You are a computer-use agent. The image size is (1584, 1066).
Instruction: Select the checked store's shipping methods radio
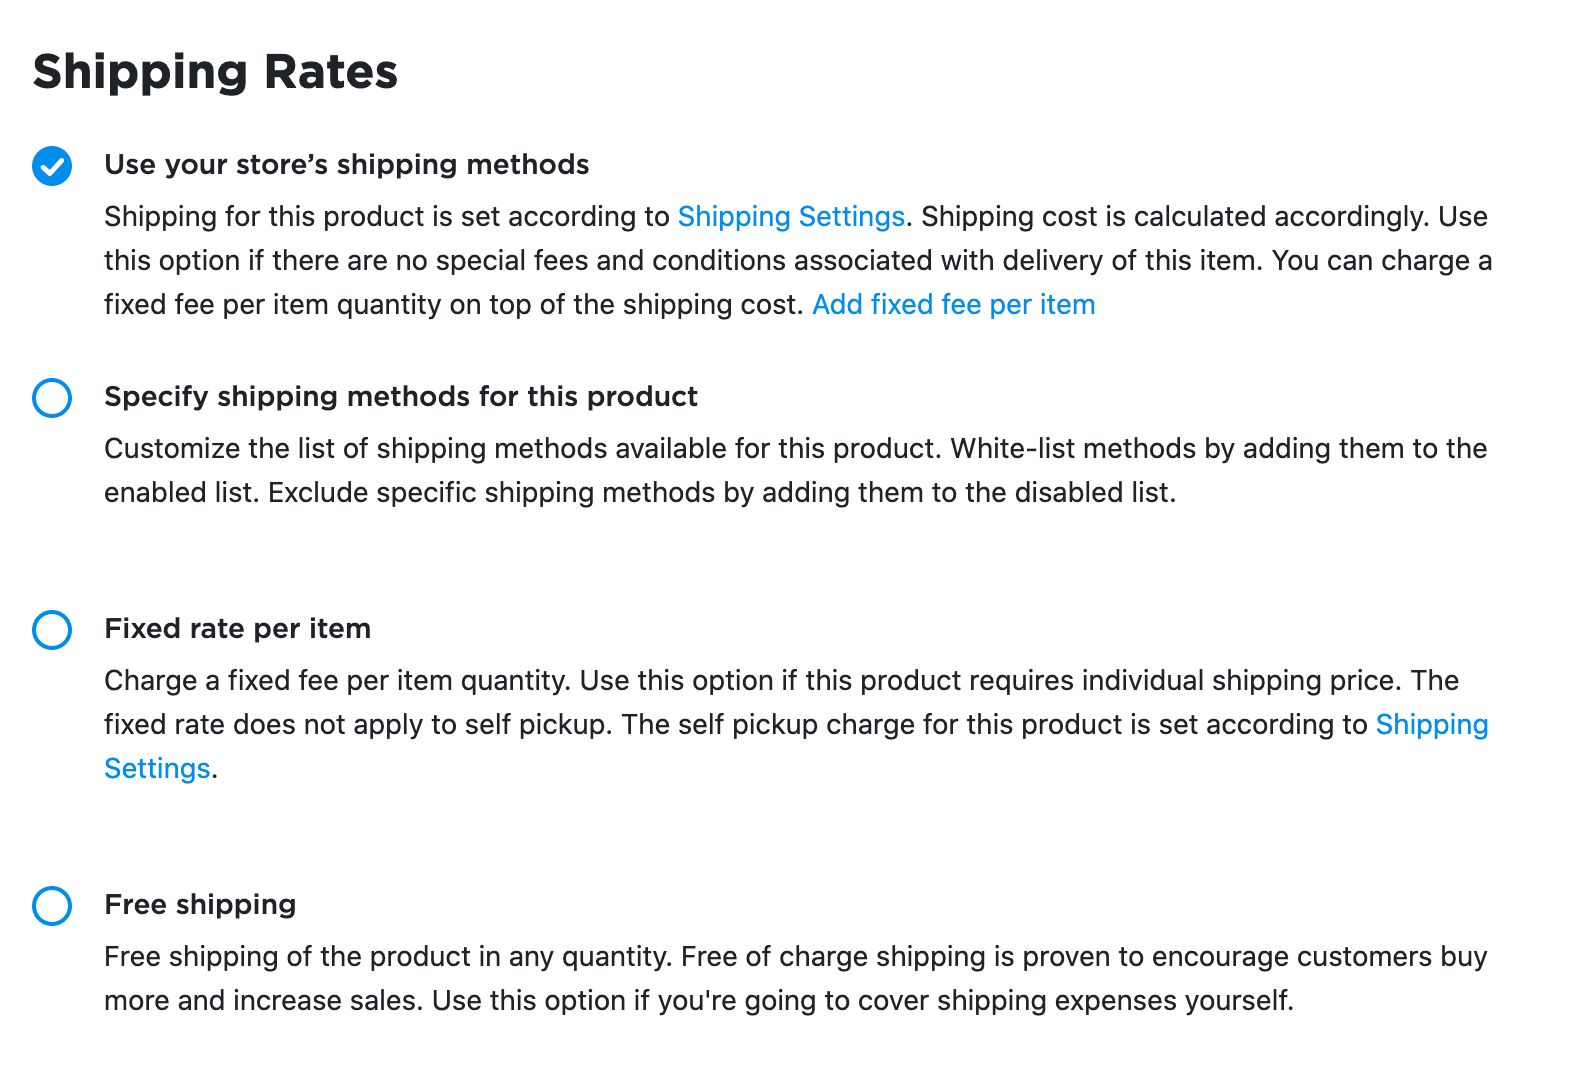click(x=52, y=166)
